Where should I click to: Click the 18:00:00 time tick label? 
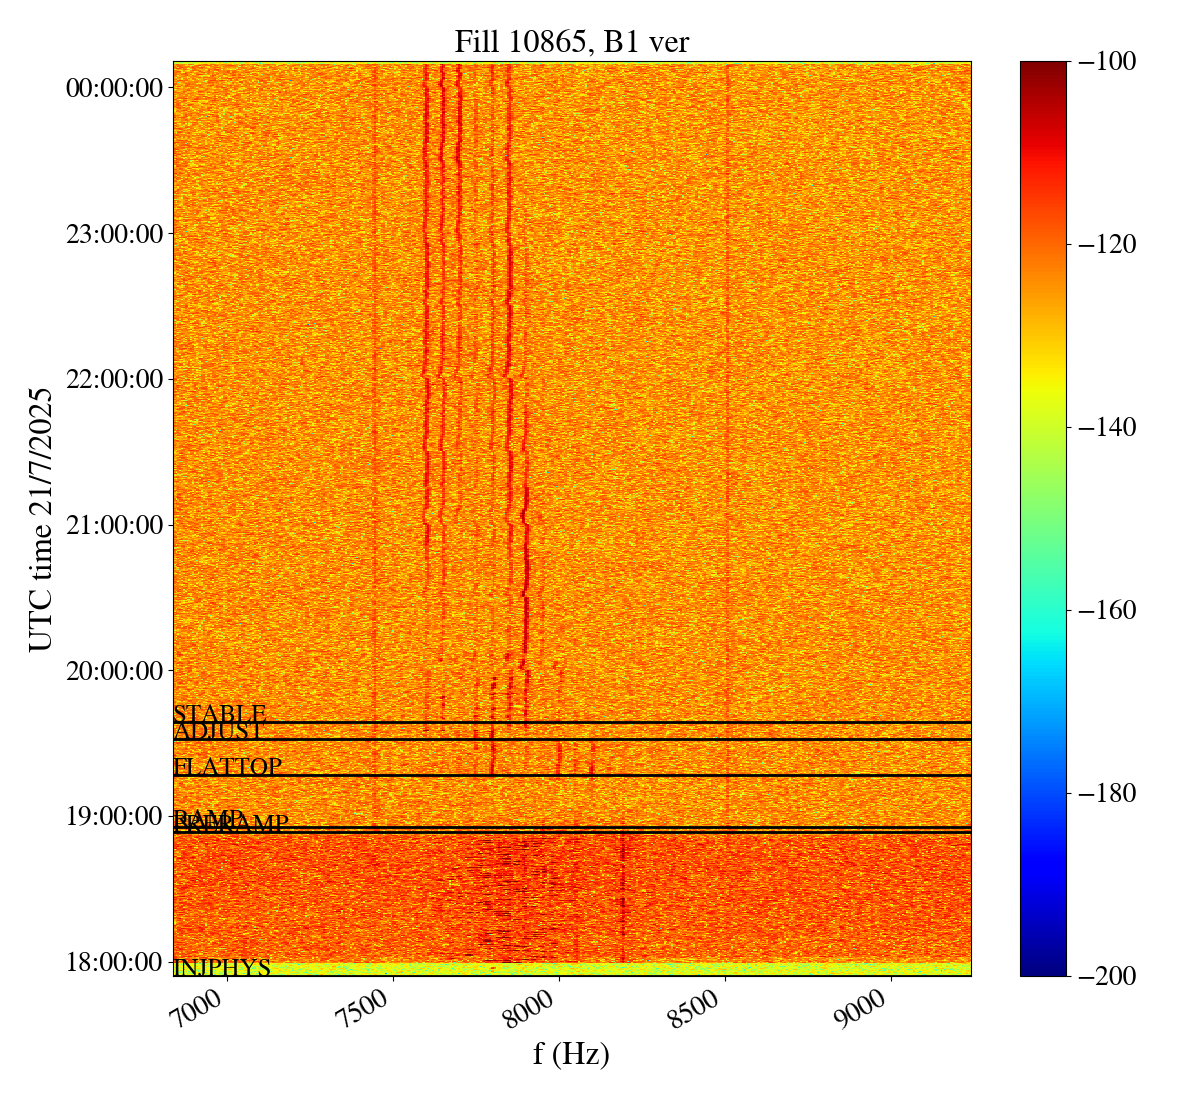114,962
